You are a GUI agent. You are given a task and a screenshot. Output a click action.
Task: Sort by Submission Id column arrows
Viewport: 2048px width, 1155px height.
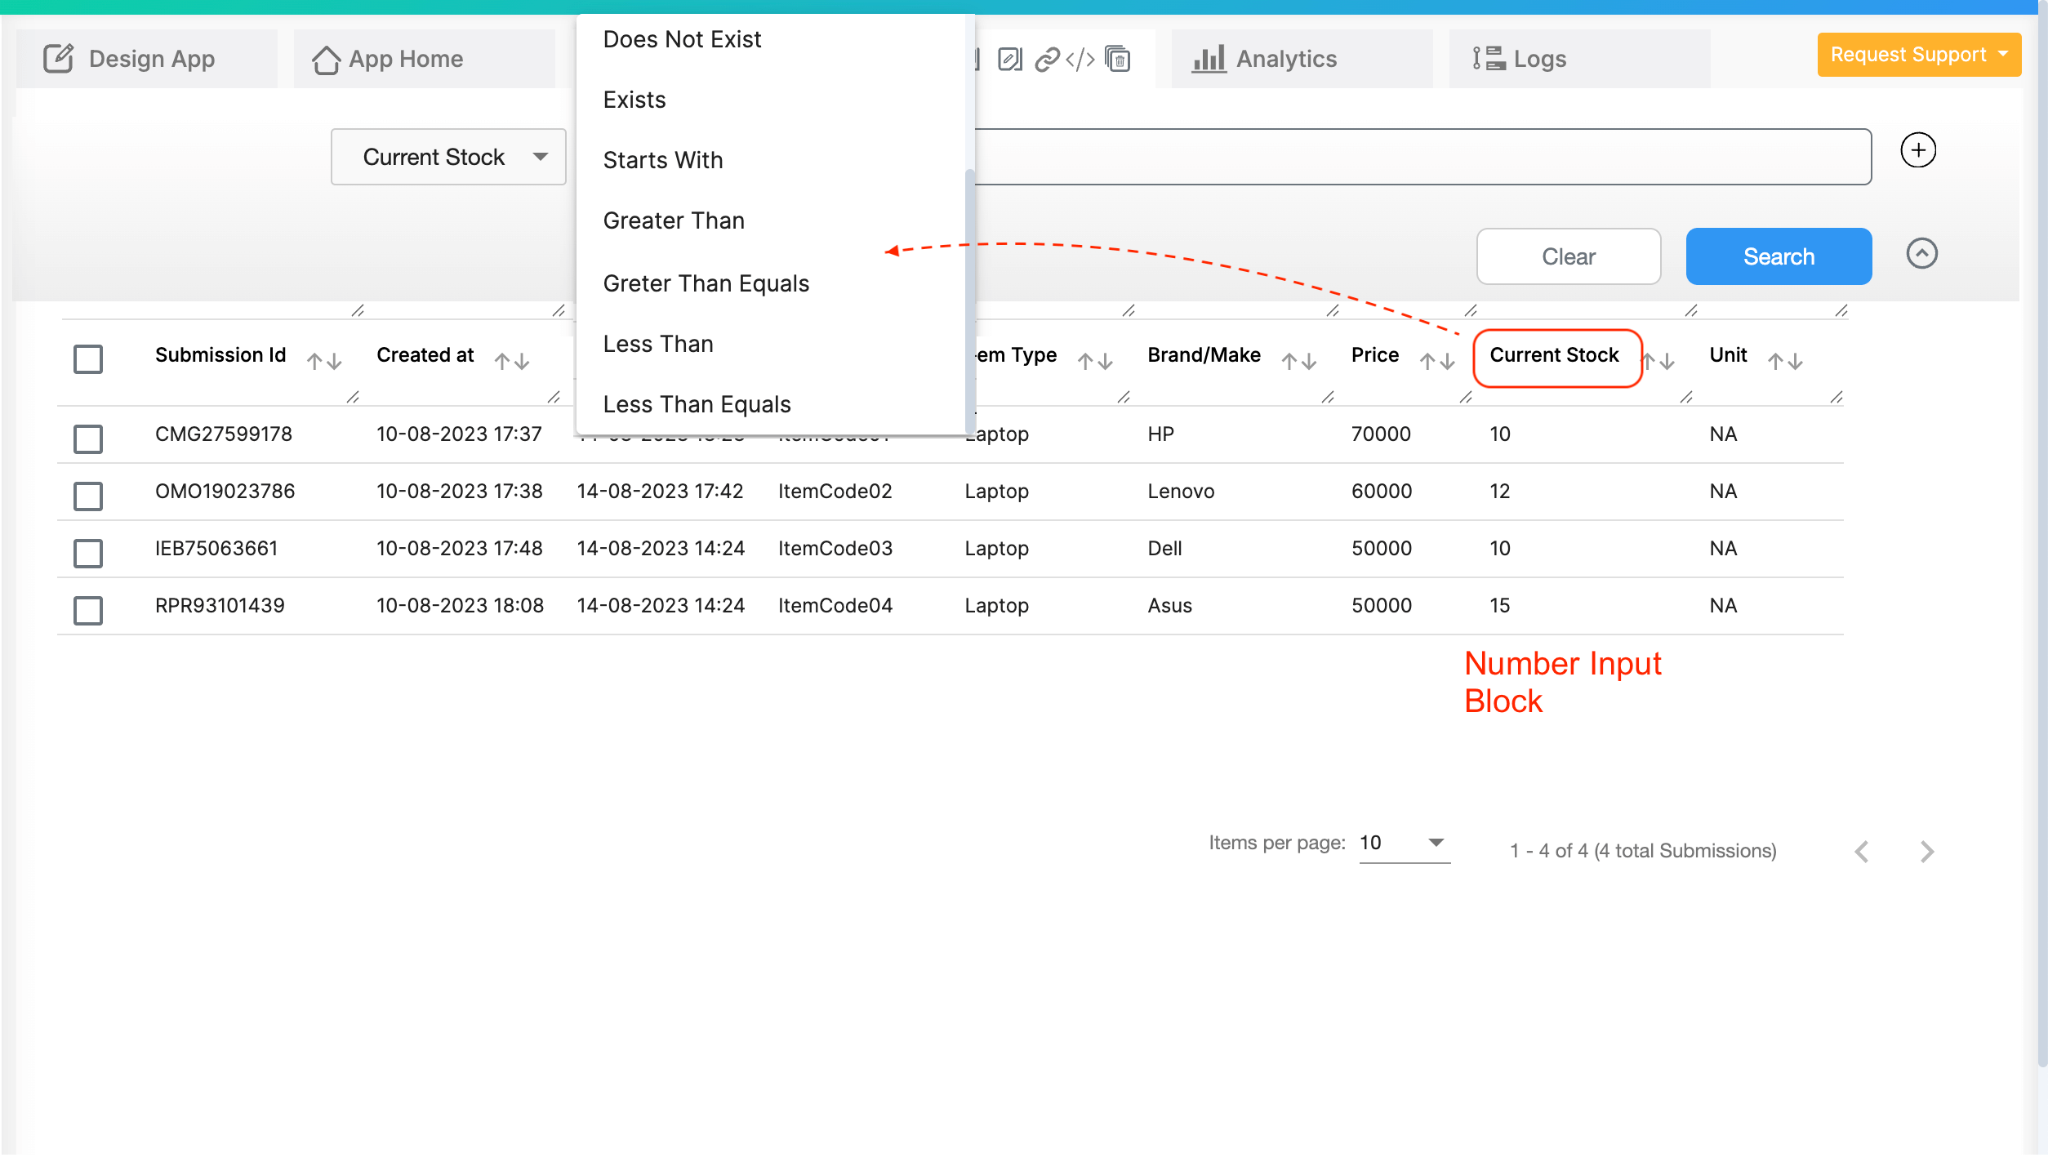point(324,361)
